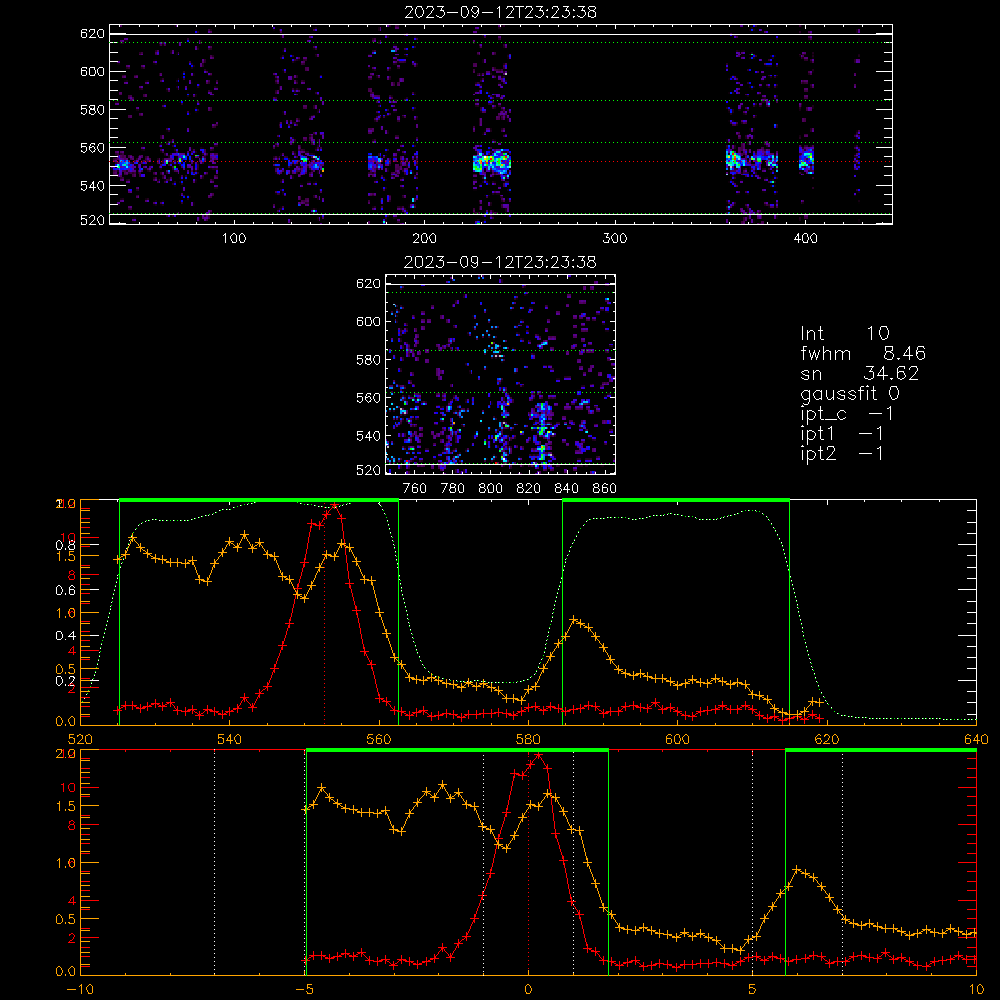
Task: Click x-axis label 200 on top spectrogram
Action: tap(424, 239)
